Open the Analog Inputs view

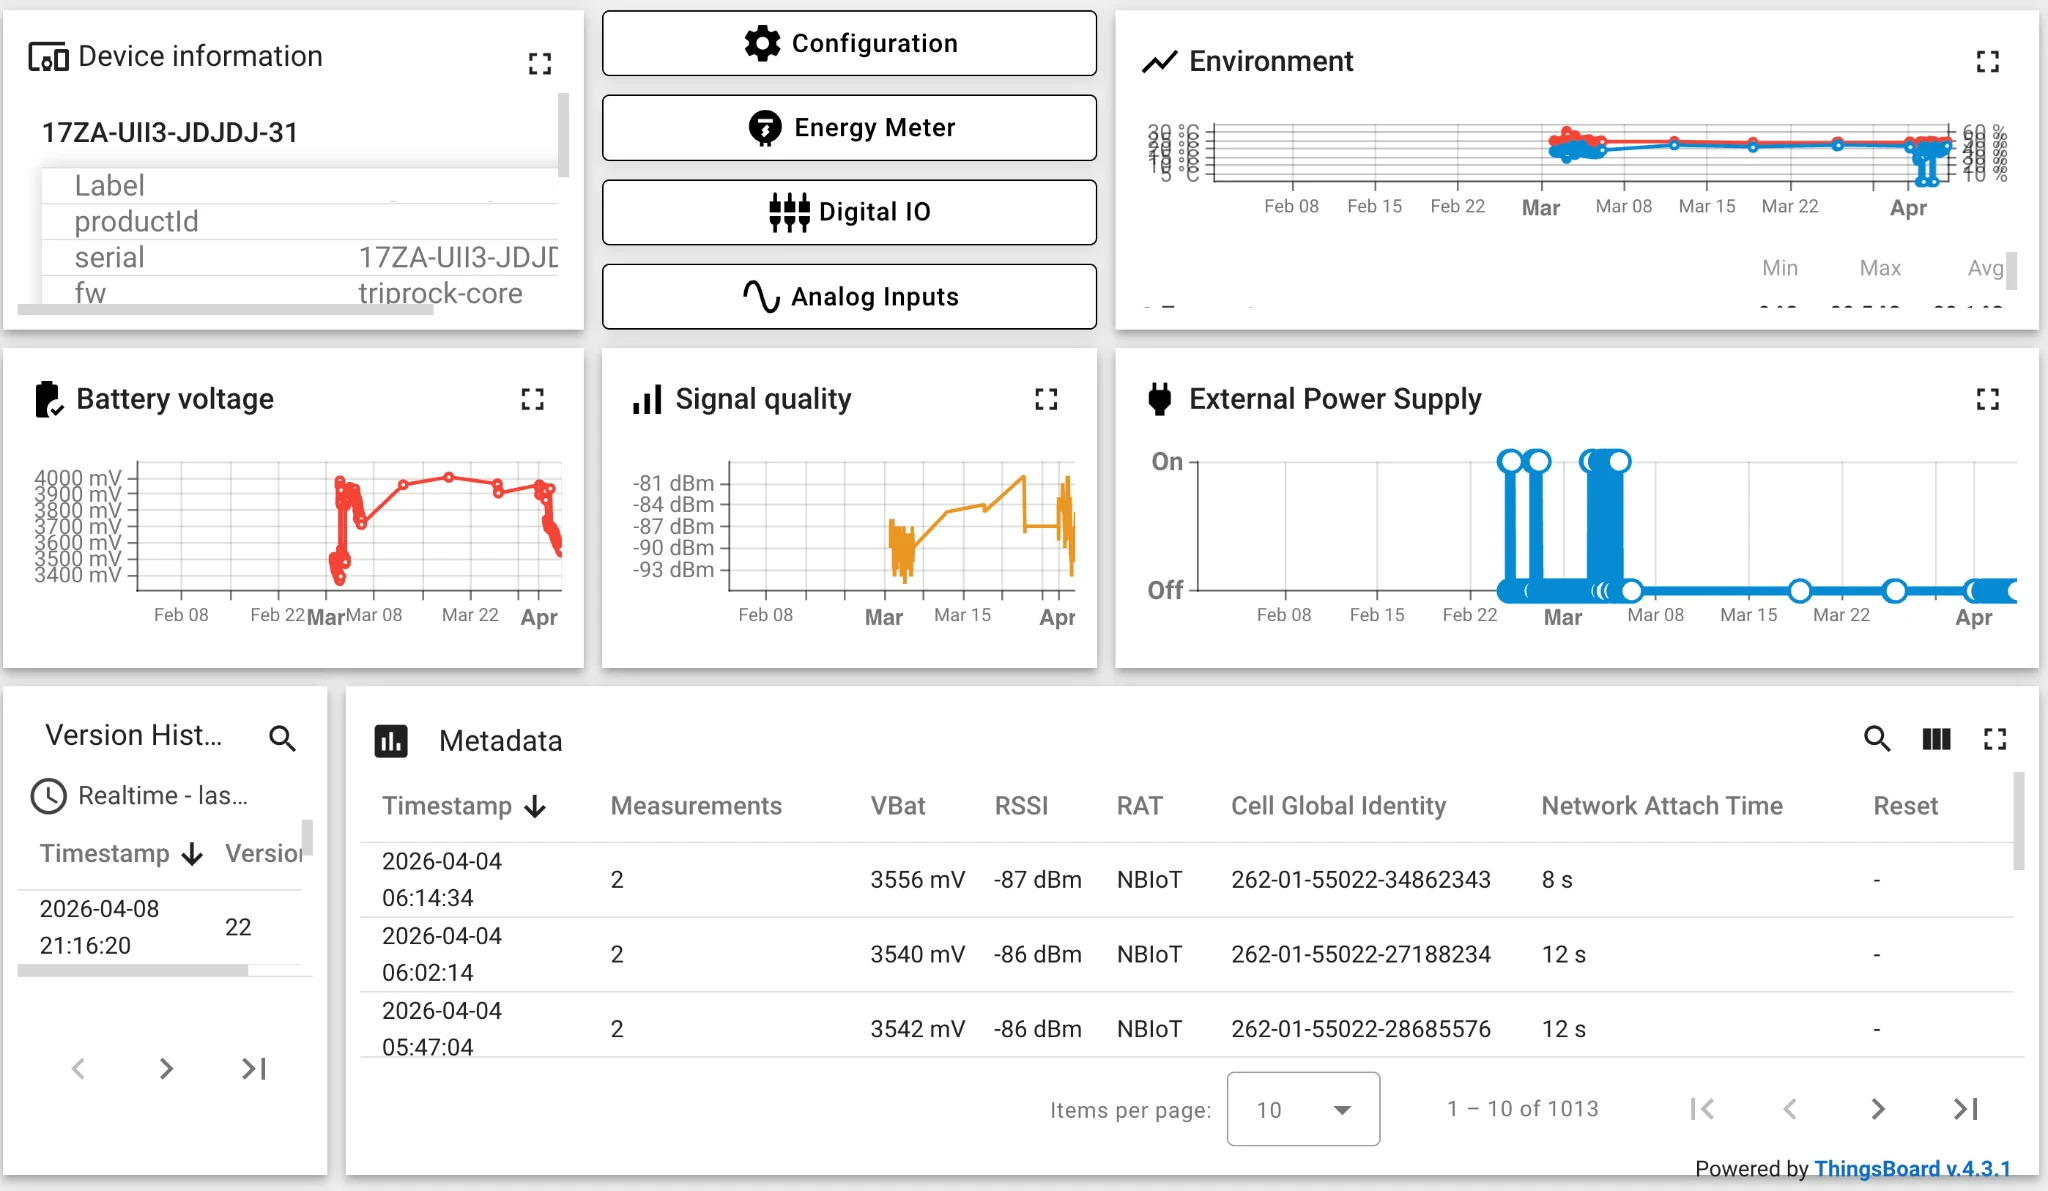(x=848, y=296)
